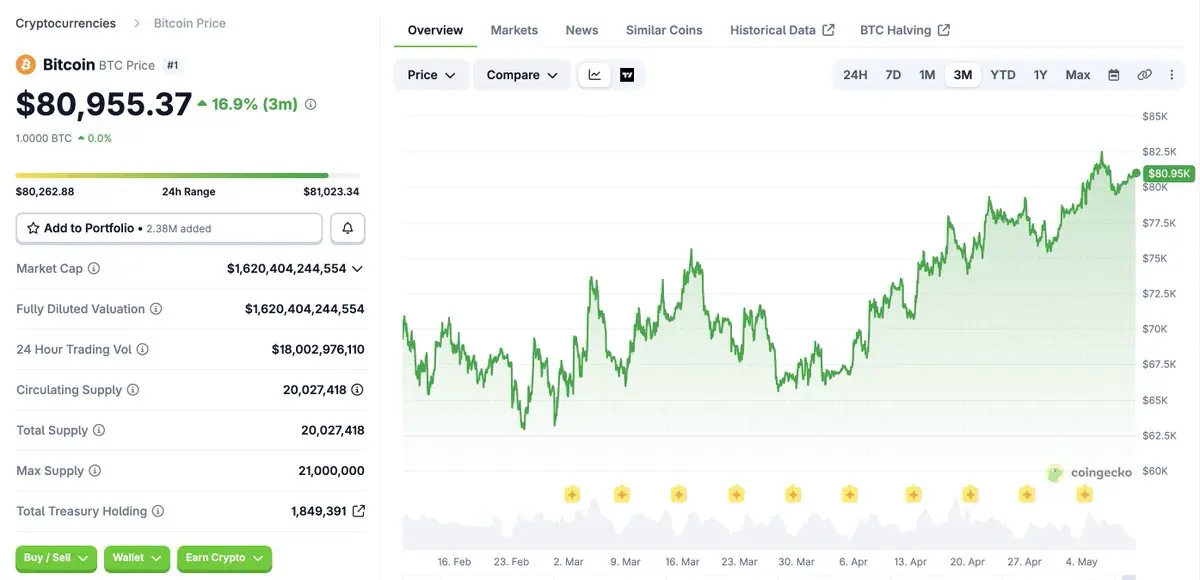Select the 3M time range
Image resolution: width=1200 pixels, height=580 pixels.
click(963, 75)
